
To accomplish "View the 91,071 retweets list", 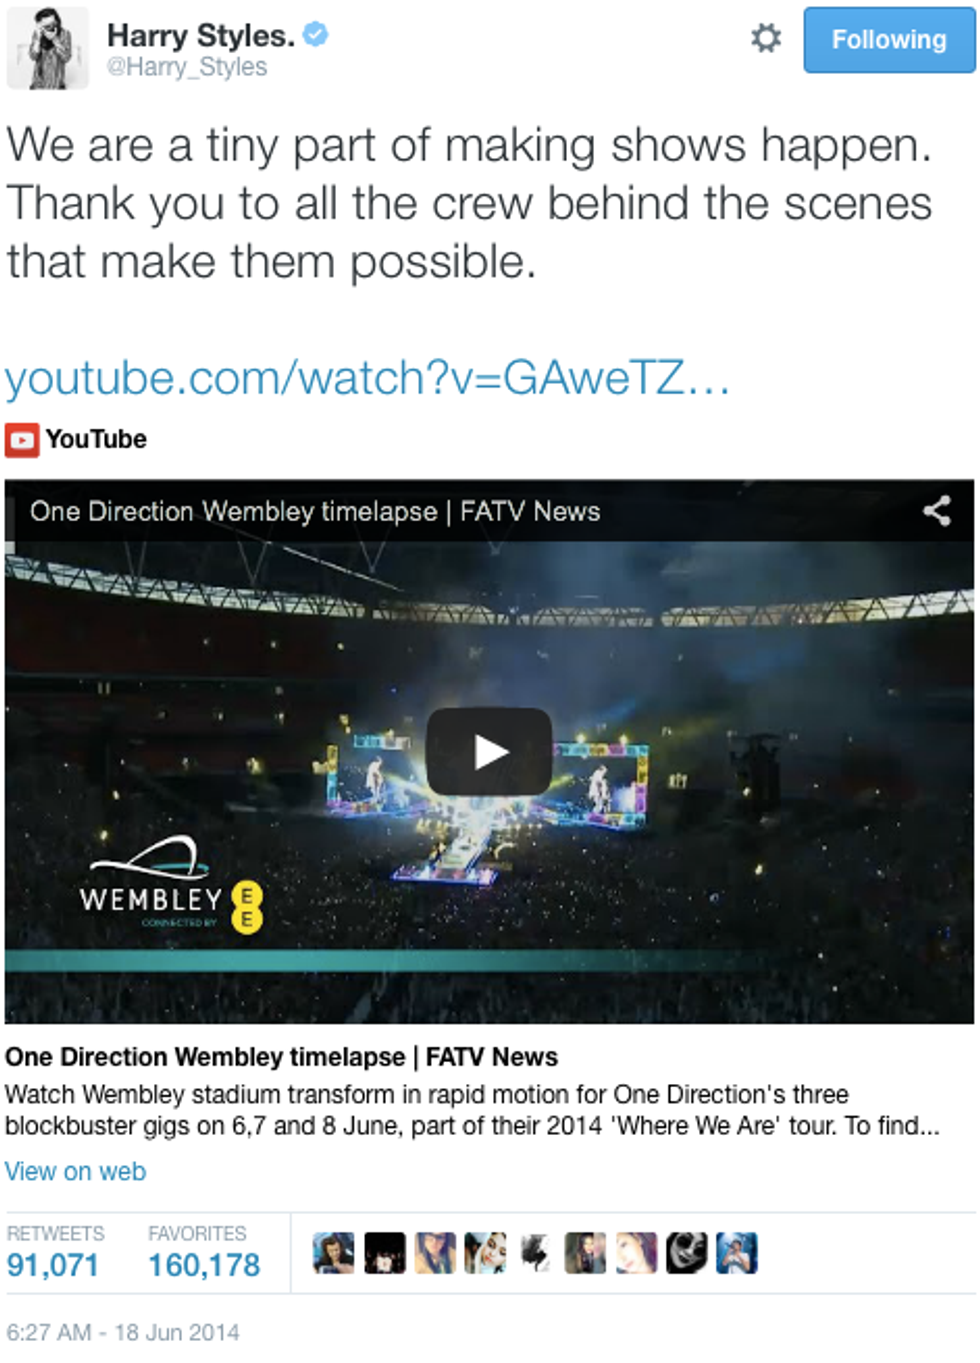I will tap(54, 1253).
